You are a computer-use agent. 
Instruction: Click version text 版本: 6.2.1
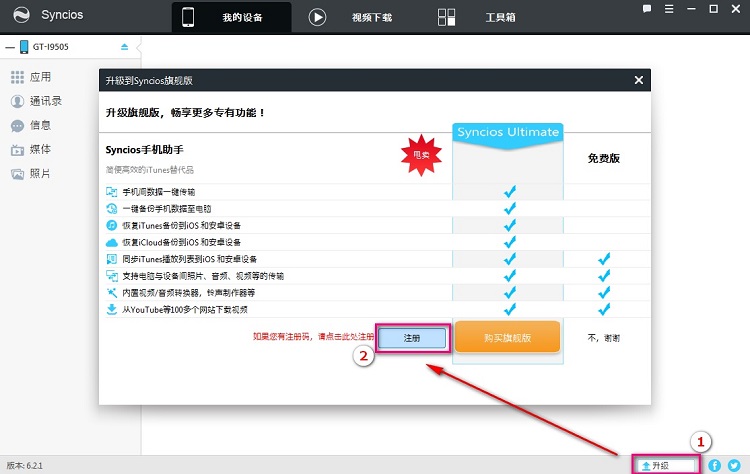[24, 465]
